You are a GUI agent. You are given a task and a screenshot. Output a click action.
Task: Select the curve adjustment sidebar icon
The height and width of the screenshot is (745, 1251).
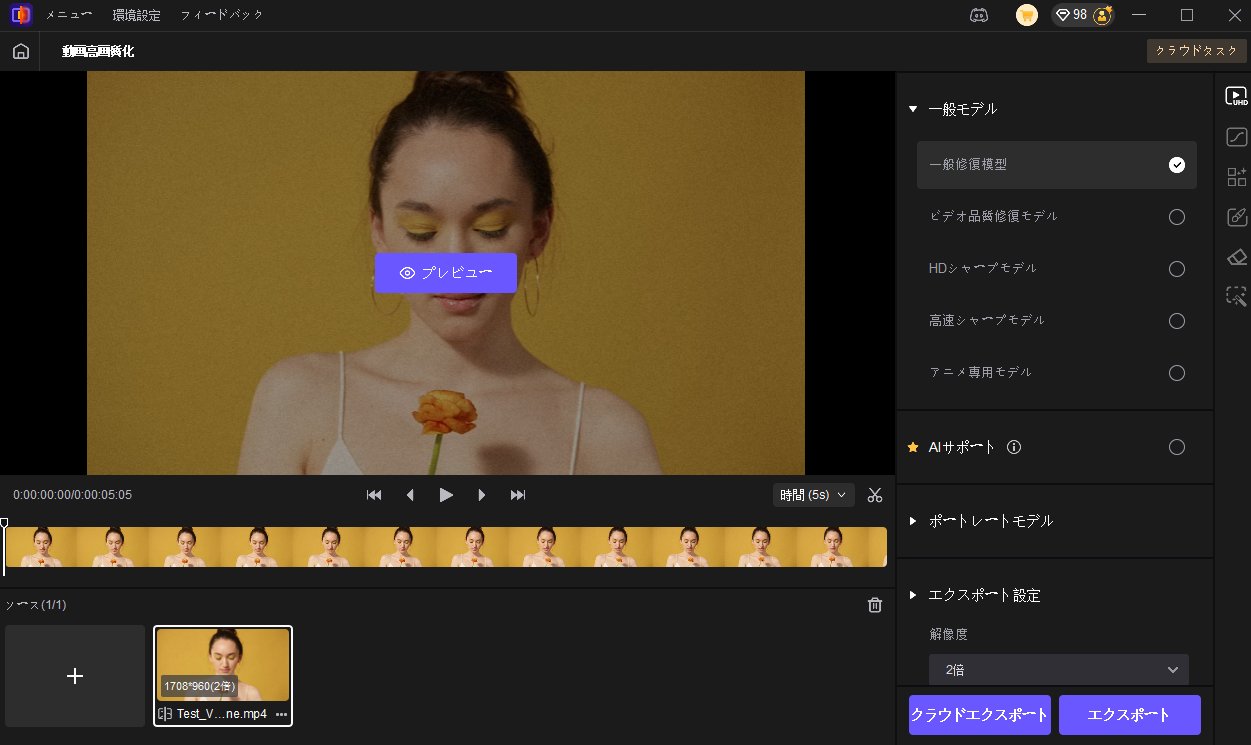(1237, 137)
